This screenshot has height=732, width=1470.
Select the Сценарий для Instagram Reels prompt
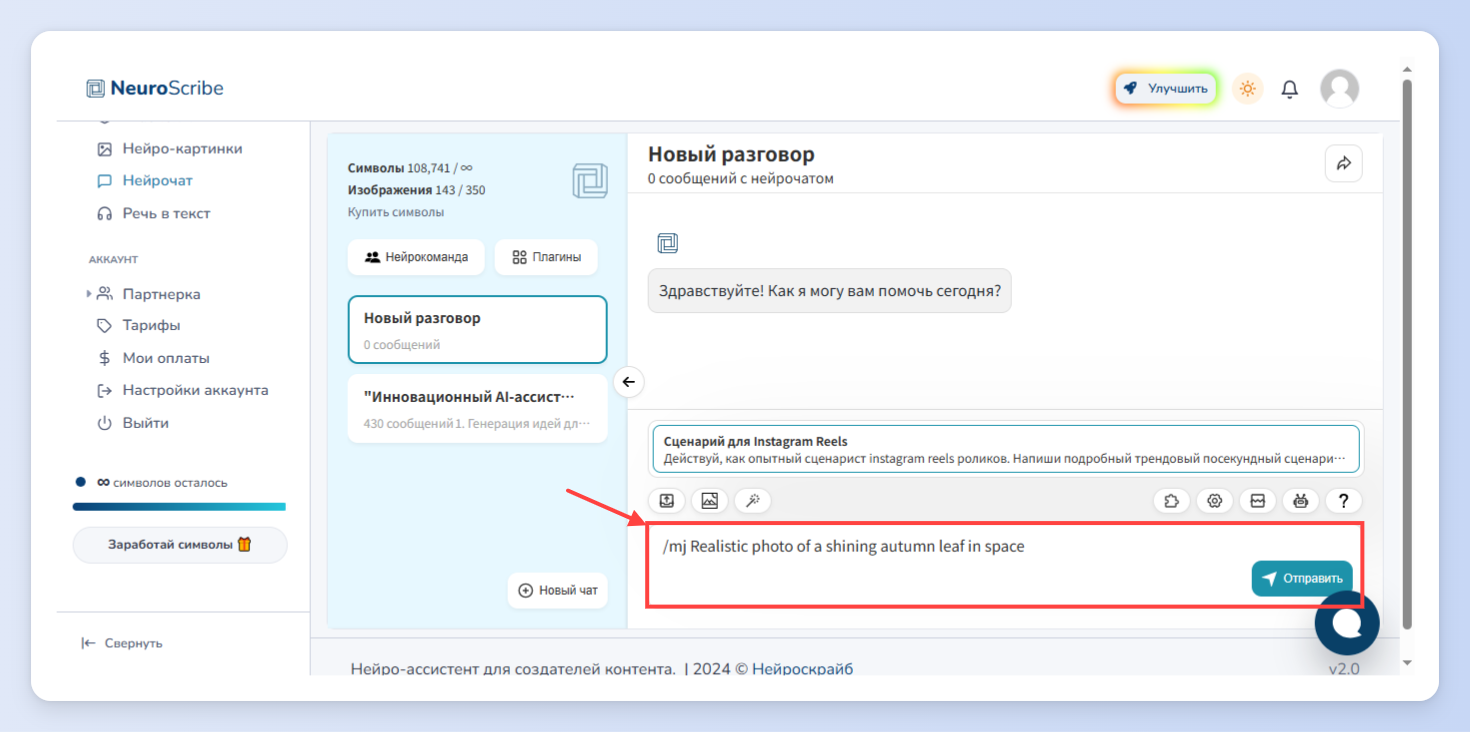[1005, 450]
